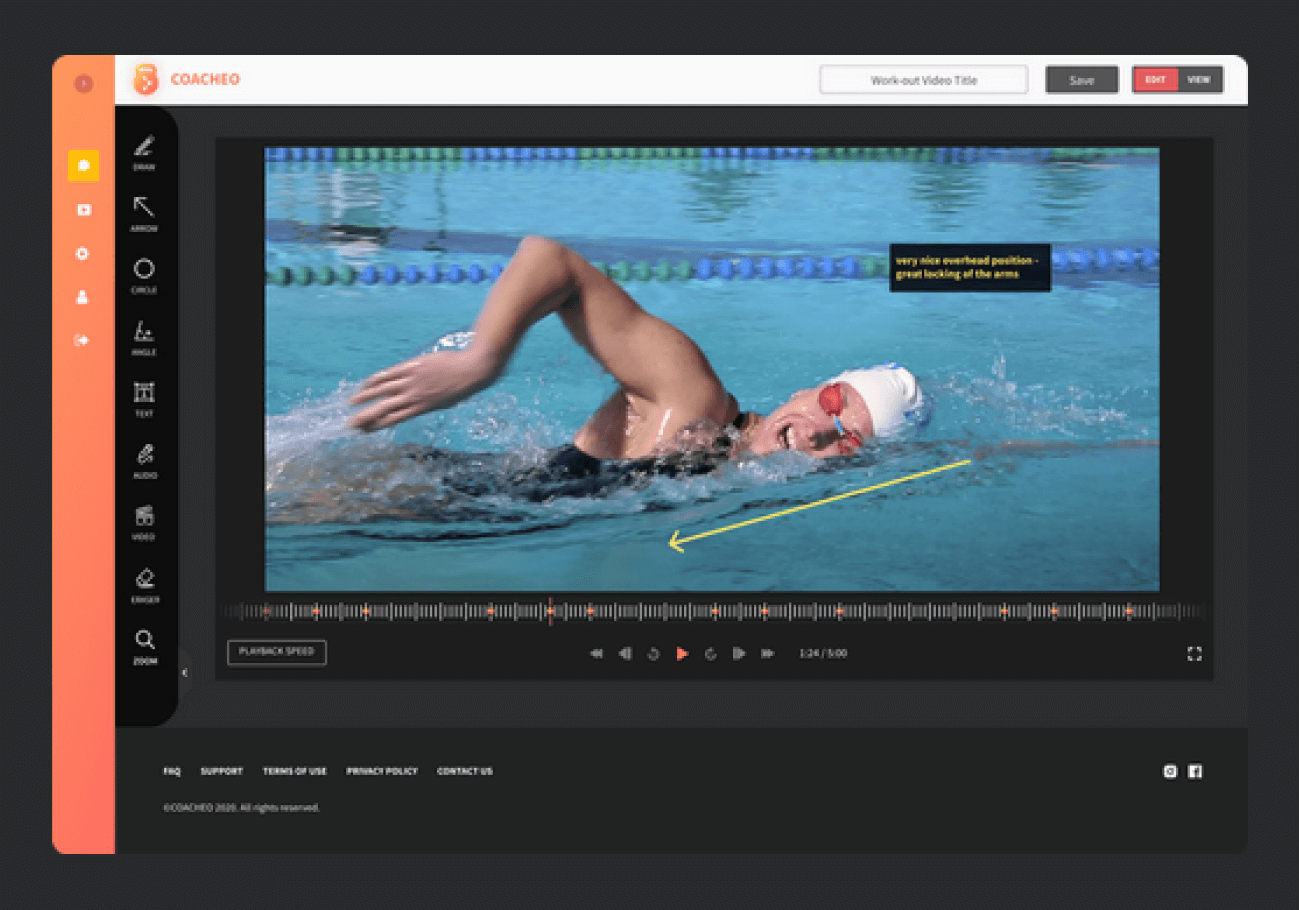Switch to VIEW mode
The height and width of the screenshot is (910, 1299).
click(x=1199, y=80)
